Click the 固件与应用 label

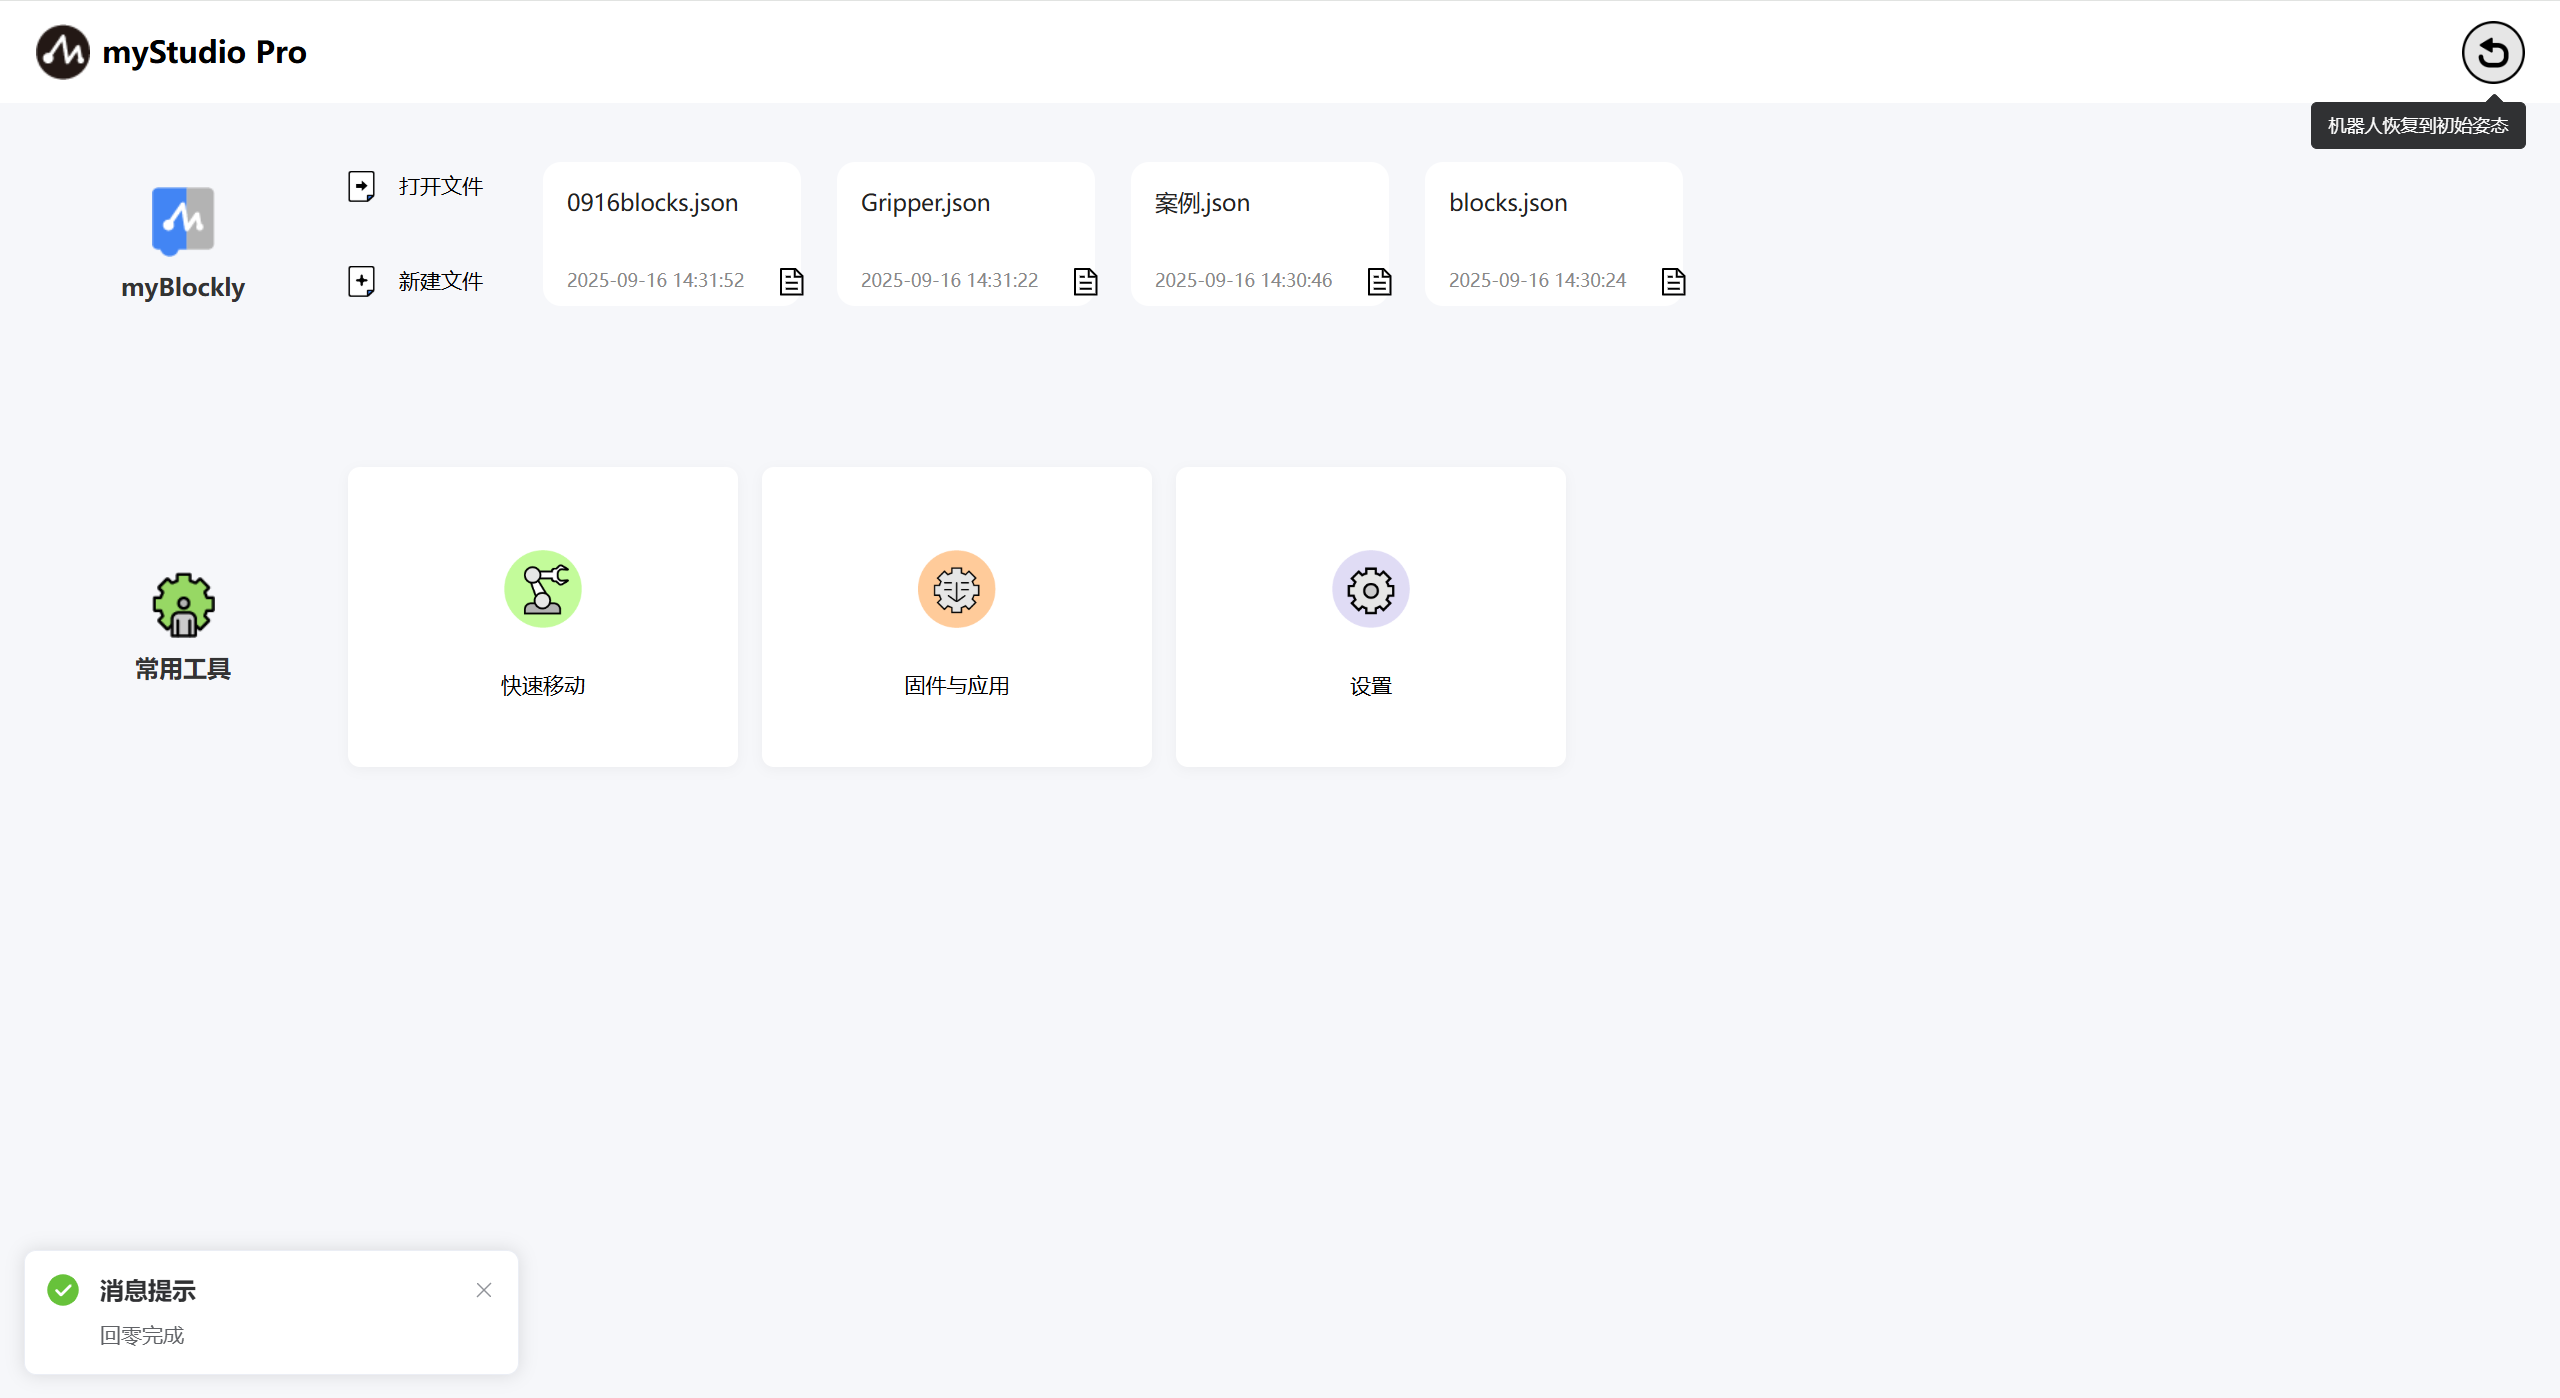tap(956, 686)
